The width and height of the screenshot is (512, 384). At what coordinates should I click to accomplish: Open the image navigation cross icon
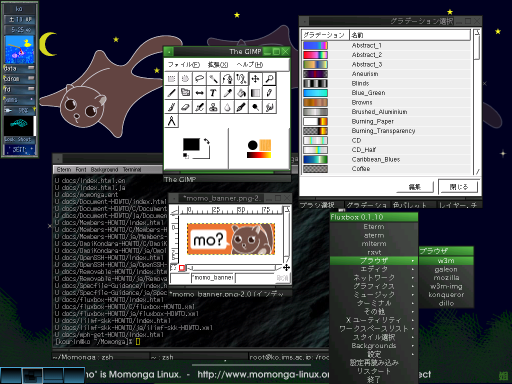(x=286, y=268)
